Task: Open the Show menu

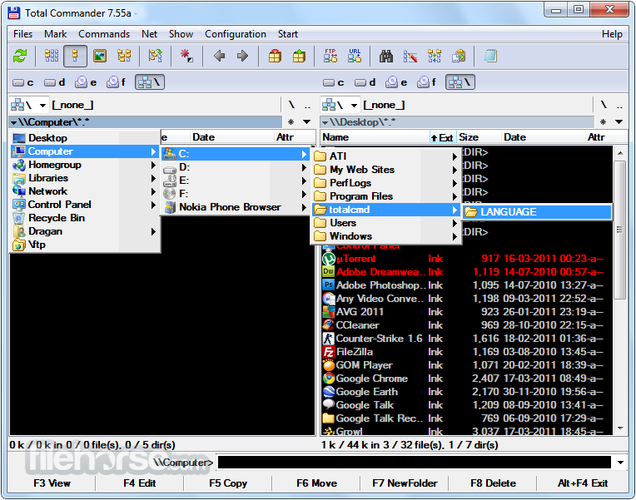Action: (x=181, y=34)
